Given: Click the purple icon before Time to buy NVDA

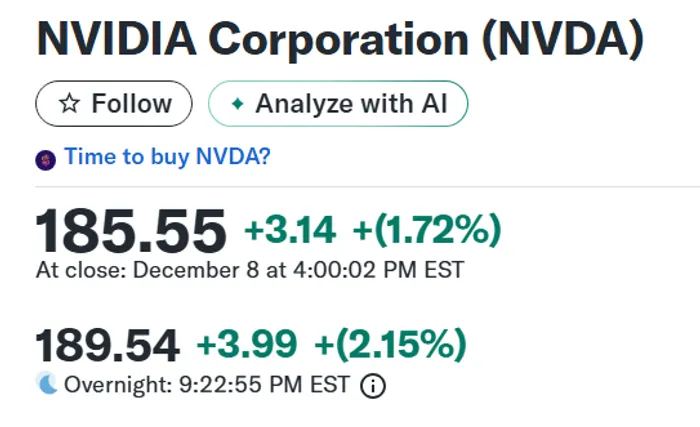Looking at the screenshot, I should [x=46, y=158].
